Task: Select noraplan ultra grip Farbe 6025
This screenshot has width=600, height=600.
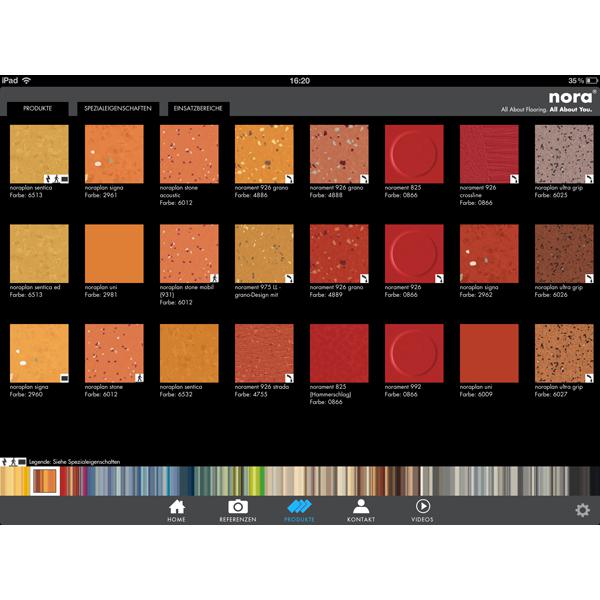Action: coord(564,154)
